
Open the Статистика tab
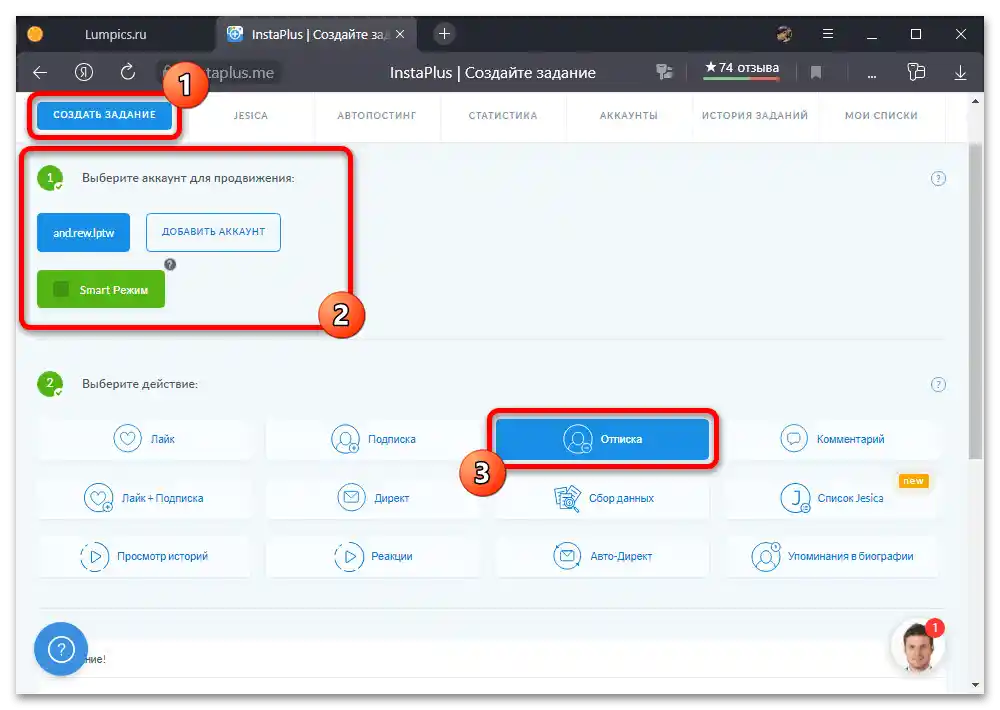[503, 115]
